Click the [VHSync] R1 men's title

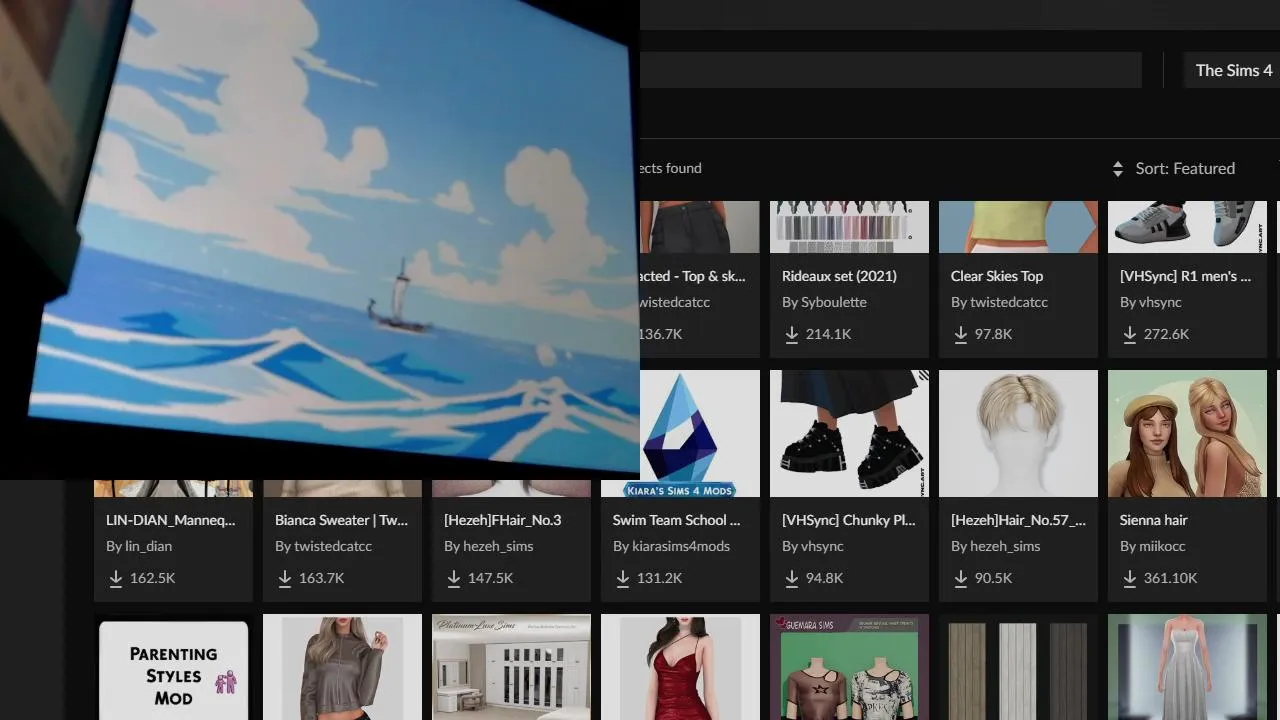pos(1186,276)
